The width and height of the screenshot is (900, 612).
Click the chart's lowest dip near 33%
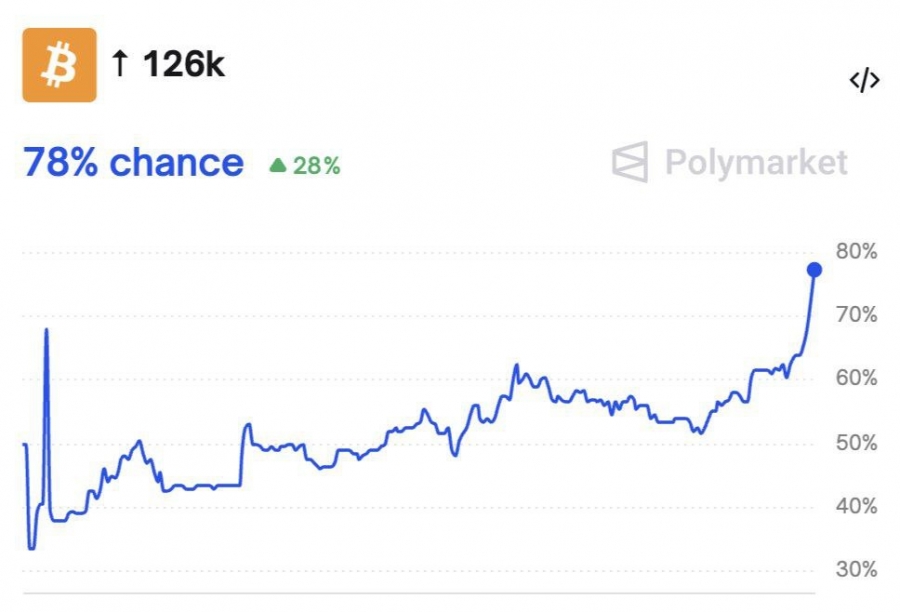pos(32,547)
